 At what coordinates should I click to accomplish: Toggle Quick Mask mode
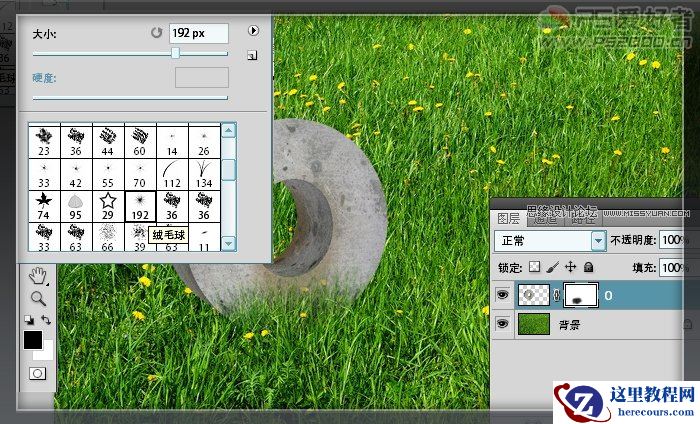tap(38, 373)
